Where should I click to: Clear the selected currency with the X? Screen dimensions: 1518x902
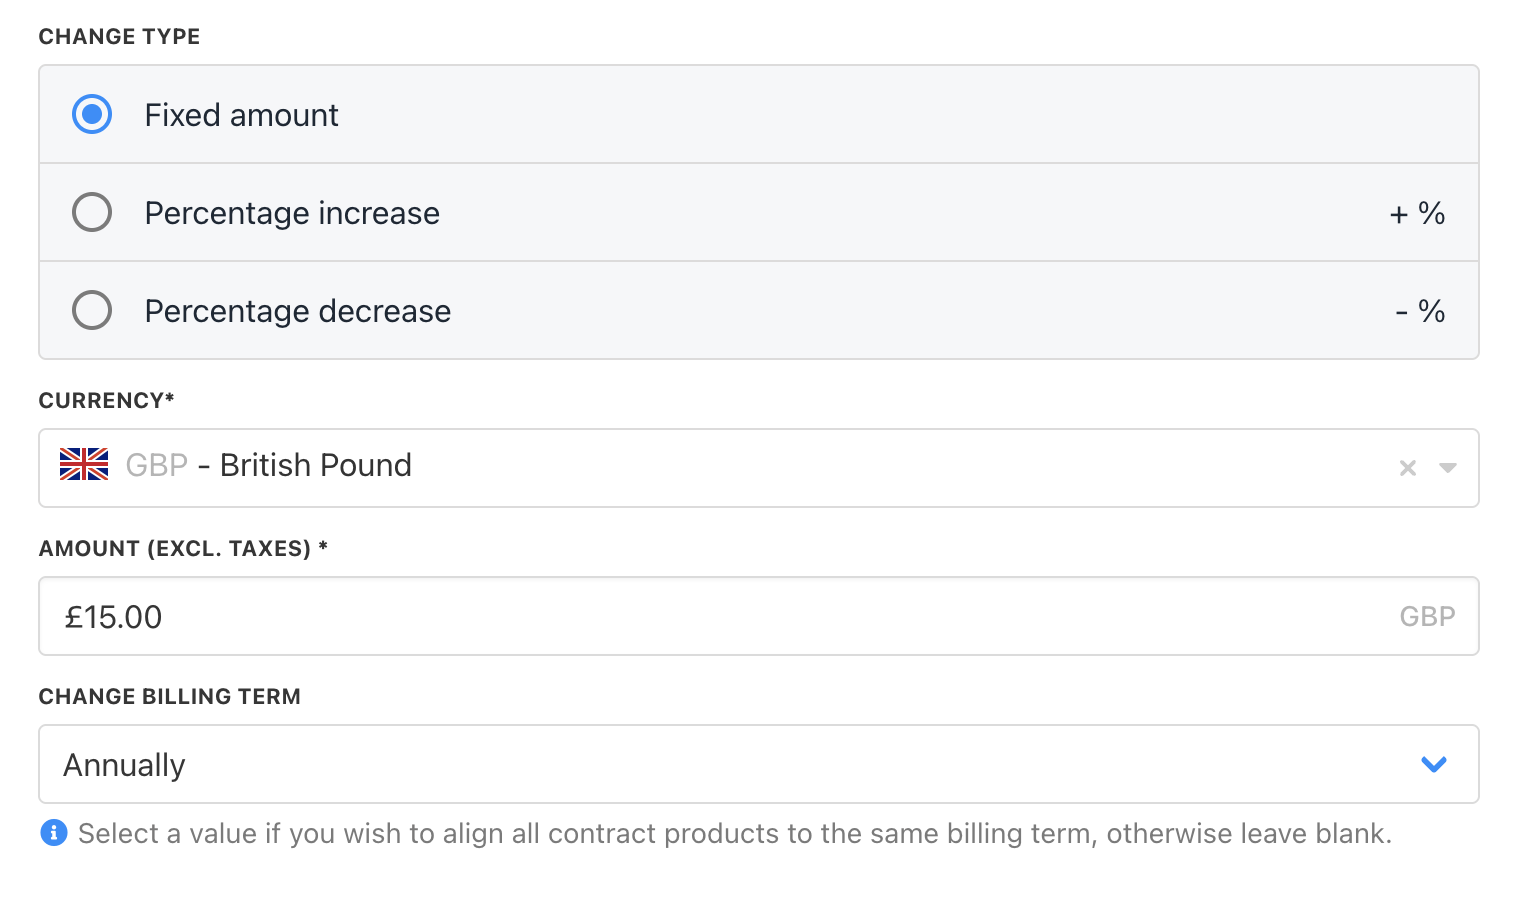pyautogui.click(x=1408, y=468)
